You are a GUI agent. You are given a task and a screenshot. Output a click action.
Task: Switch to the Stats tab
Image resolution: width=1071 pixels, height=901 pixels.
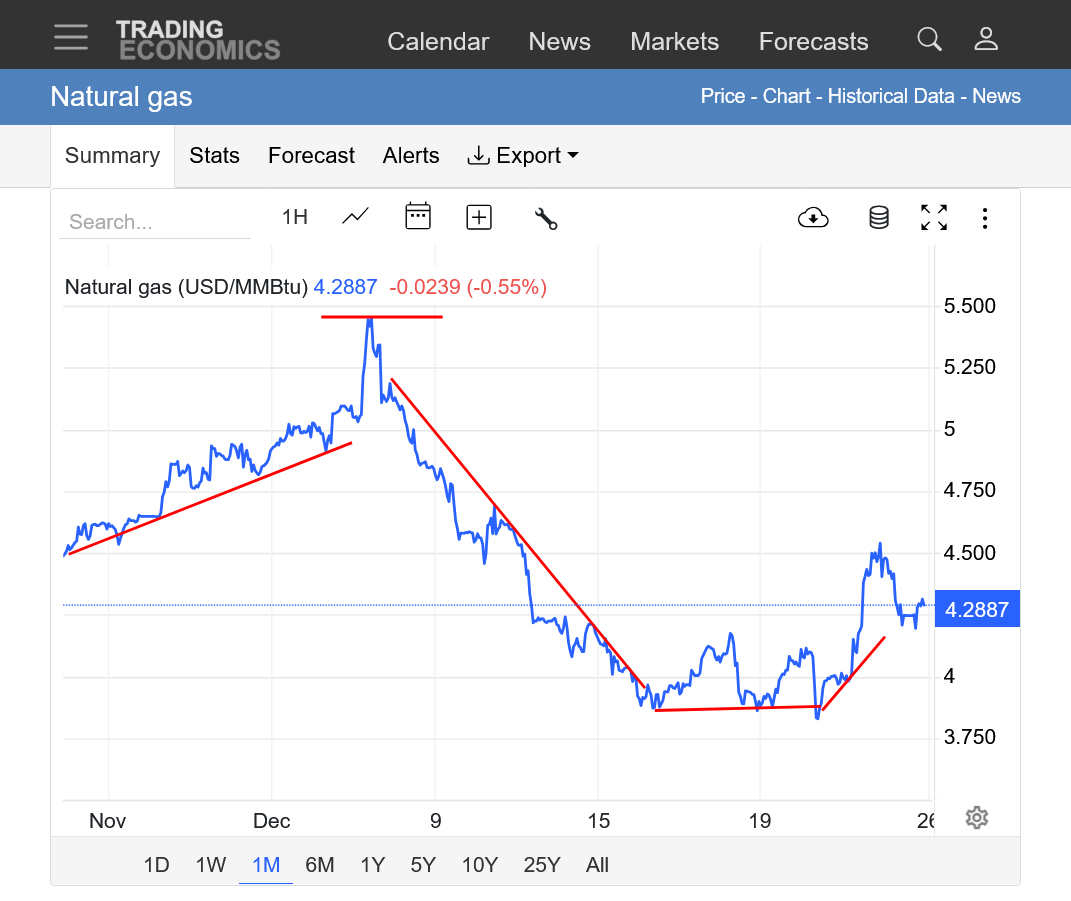coord(214,156)
